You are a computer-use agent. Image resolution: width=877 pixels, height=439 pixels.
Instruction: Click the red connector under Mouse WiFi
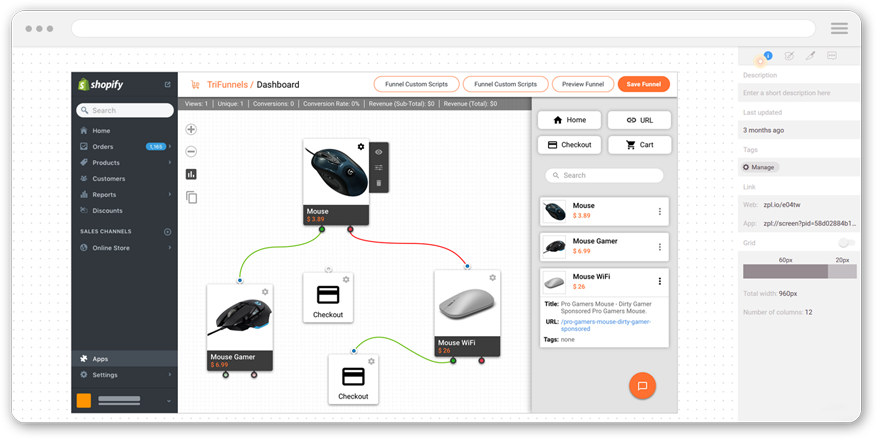481,361
